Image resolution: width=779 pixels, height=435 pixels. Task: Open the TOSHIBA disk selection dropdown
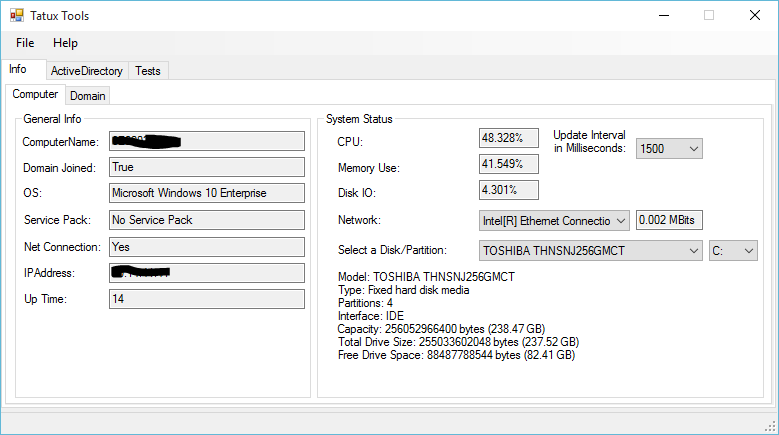click(591, 251)
